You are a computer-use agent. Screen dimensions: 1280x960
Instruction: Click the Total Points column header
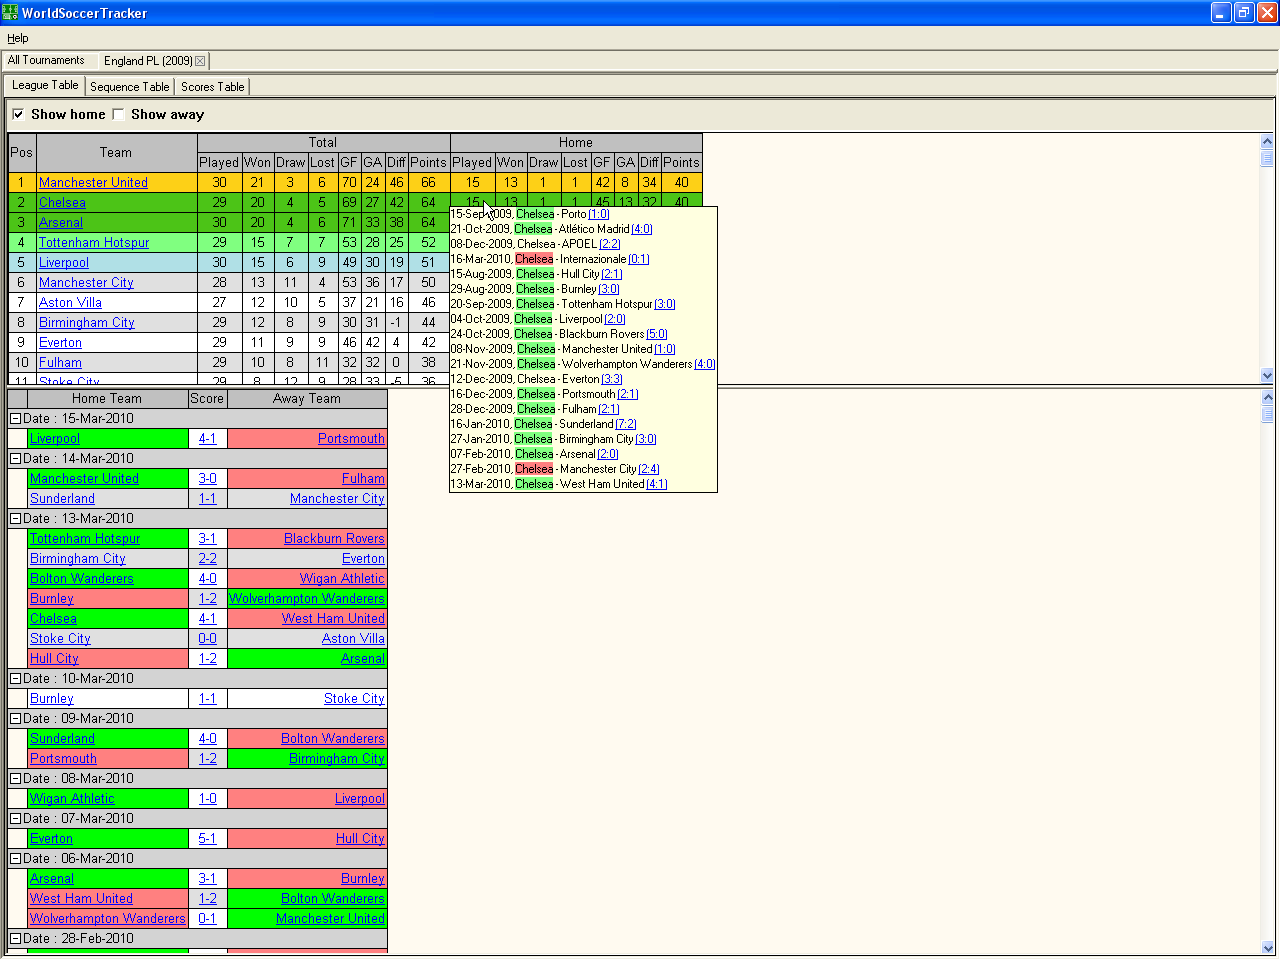(x=428, y=163)
